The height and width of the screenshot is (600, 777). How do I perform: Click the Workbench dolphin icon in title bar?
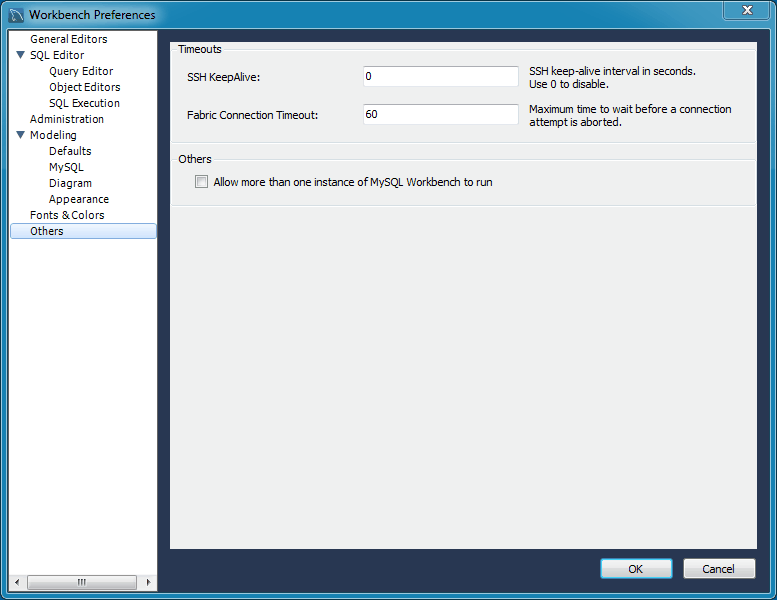pyautogui.click(x=16, y=15)
